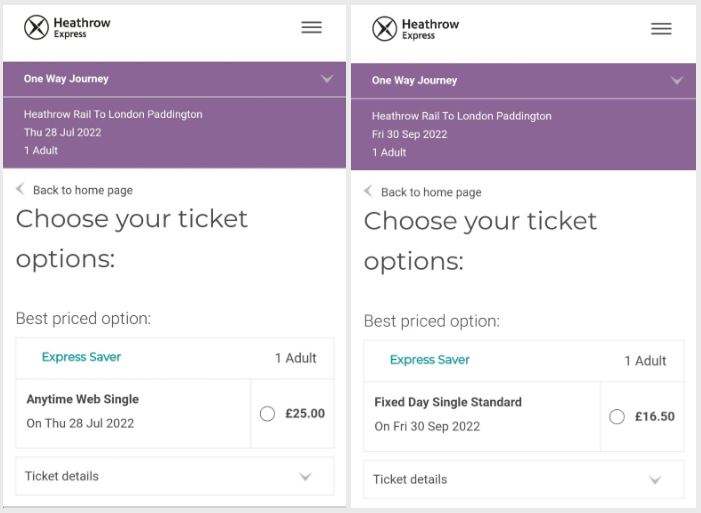Click left One Way Journey header bar
The height and width of the screenshot is (513, 701).
pyautogui.click(x=150, y=79)
